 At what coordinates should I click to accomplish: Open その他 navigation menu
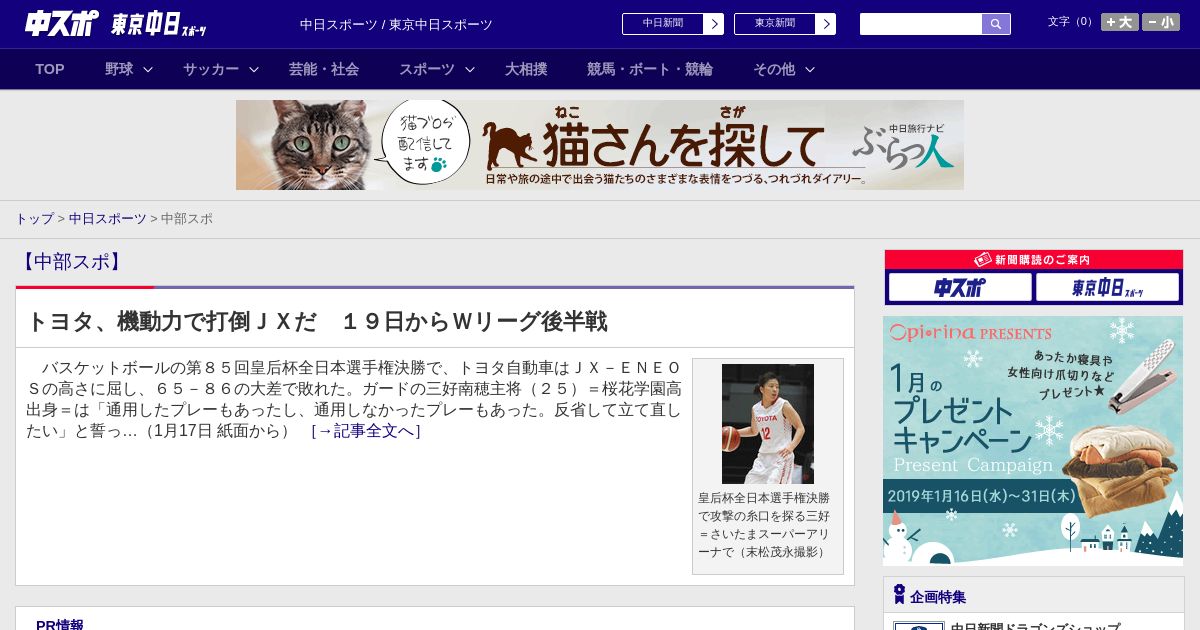pyautogui.click(x=774, y=69)
